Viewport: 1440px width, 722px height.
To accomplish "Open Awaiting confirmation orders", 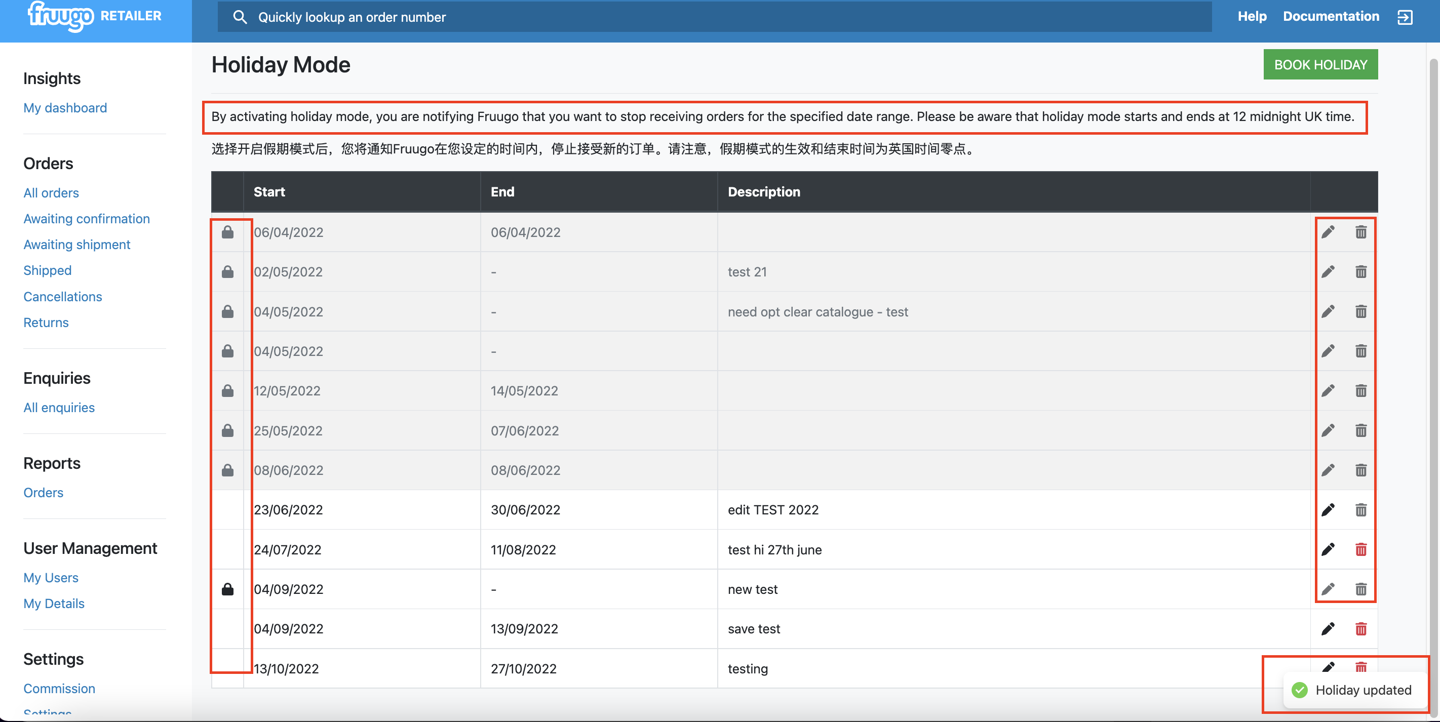I will 87,219.
